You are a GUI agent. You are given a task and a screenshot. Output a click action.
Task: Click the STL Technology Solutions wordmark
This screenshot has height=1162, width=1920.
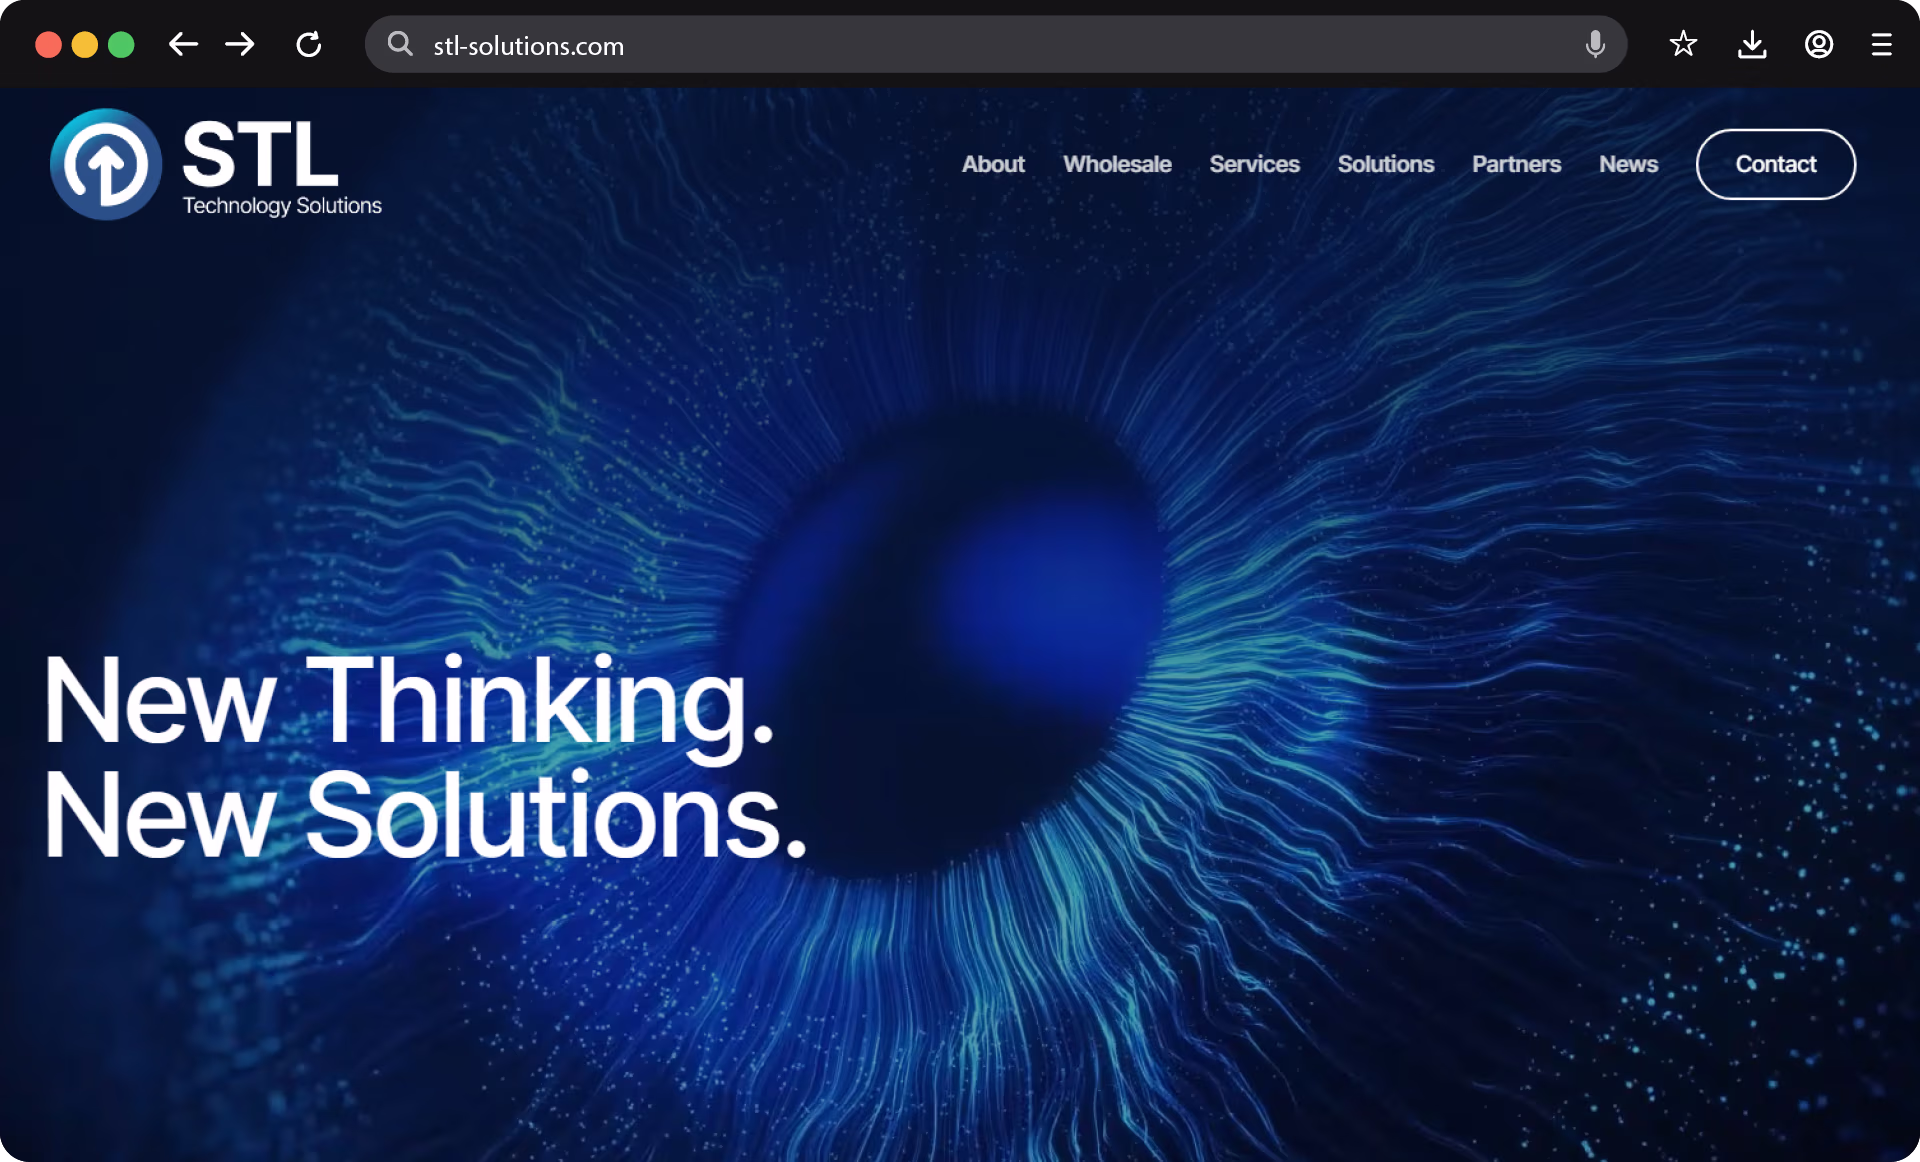pyautogui.click(x=281, y=167)
